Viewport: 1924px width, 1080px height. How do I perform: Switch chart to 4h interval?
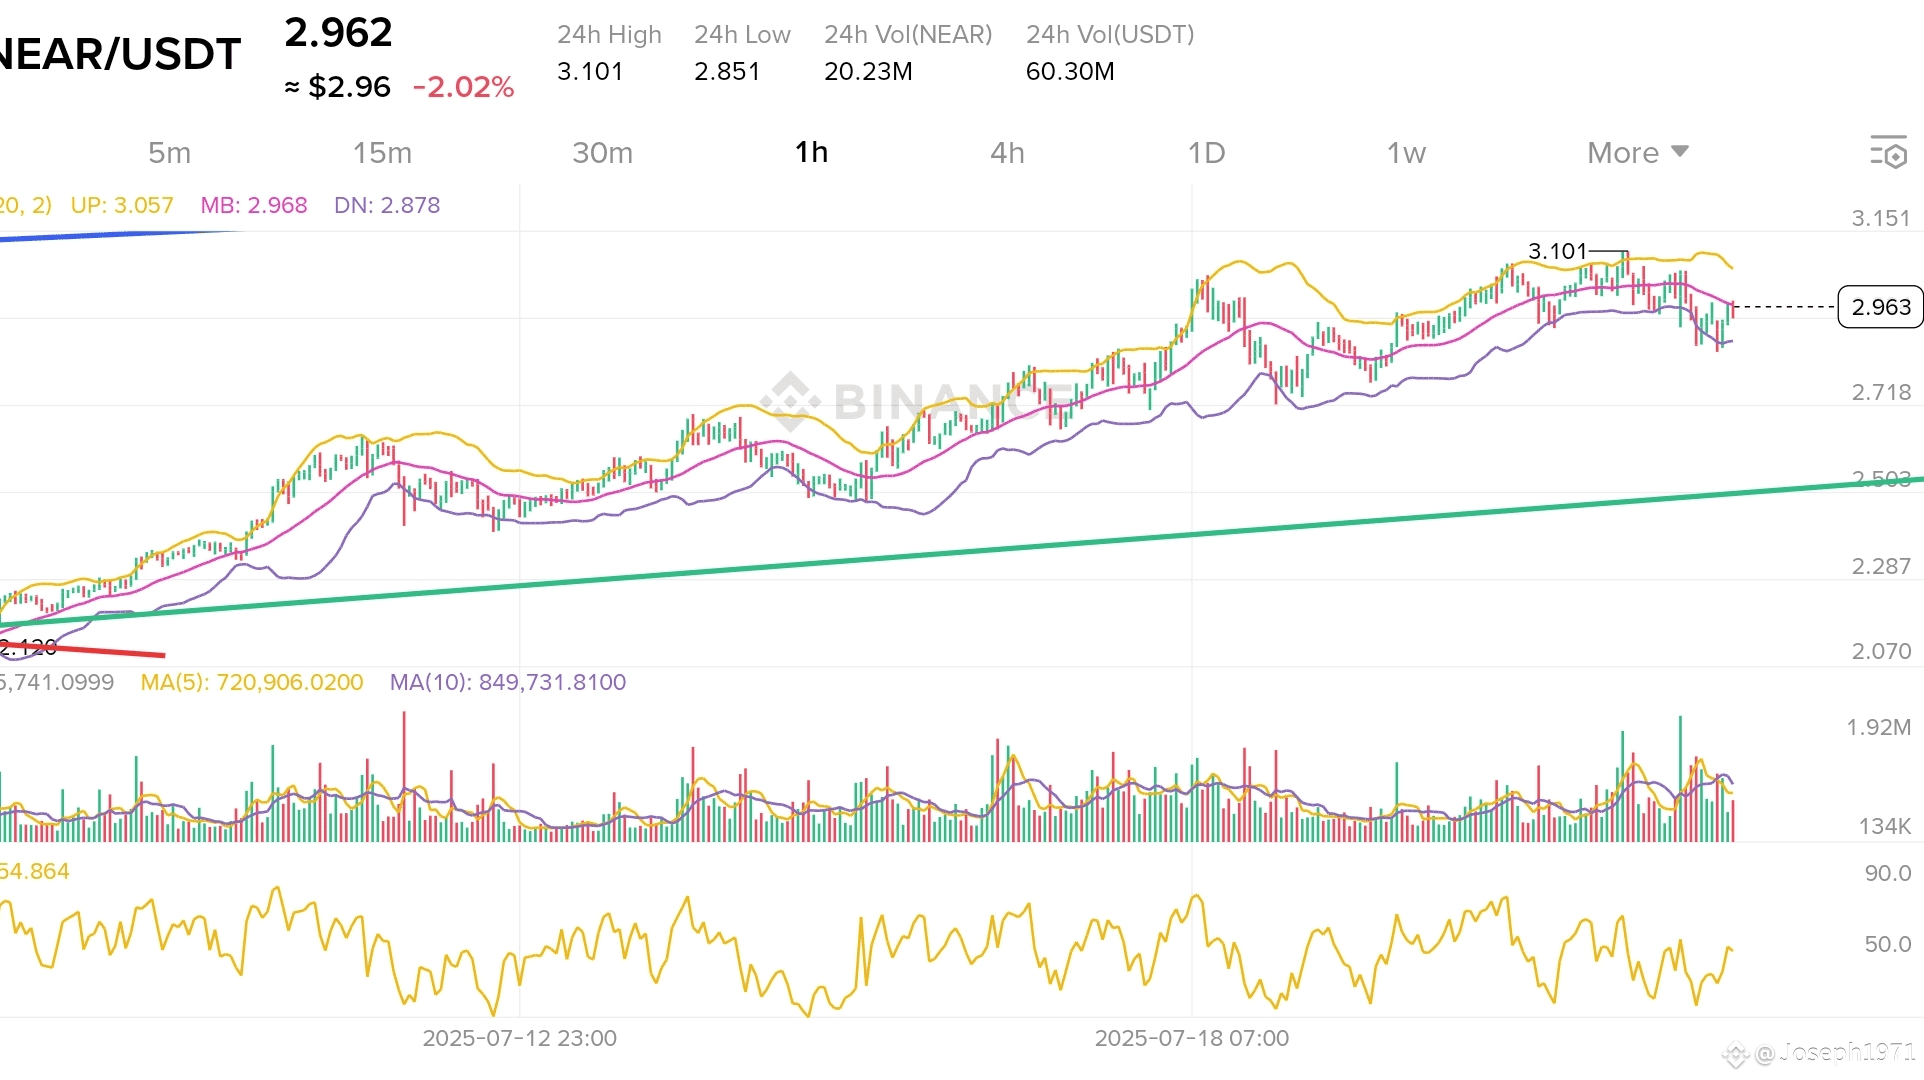(1007, 153)
